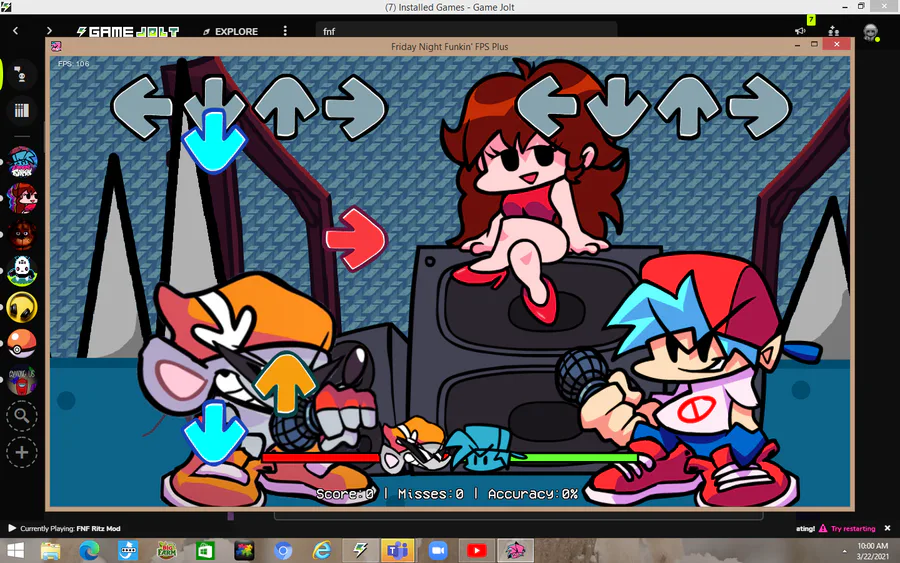Click the FPS counter text in the game
Screen dimensions: 900x563
point(73,64)
